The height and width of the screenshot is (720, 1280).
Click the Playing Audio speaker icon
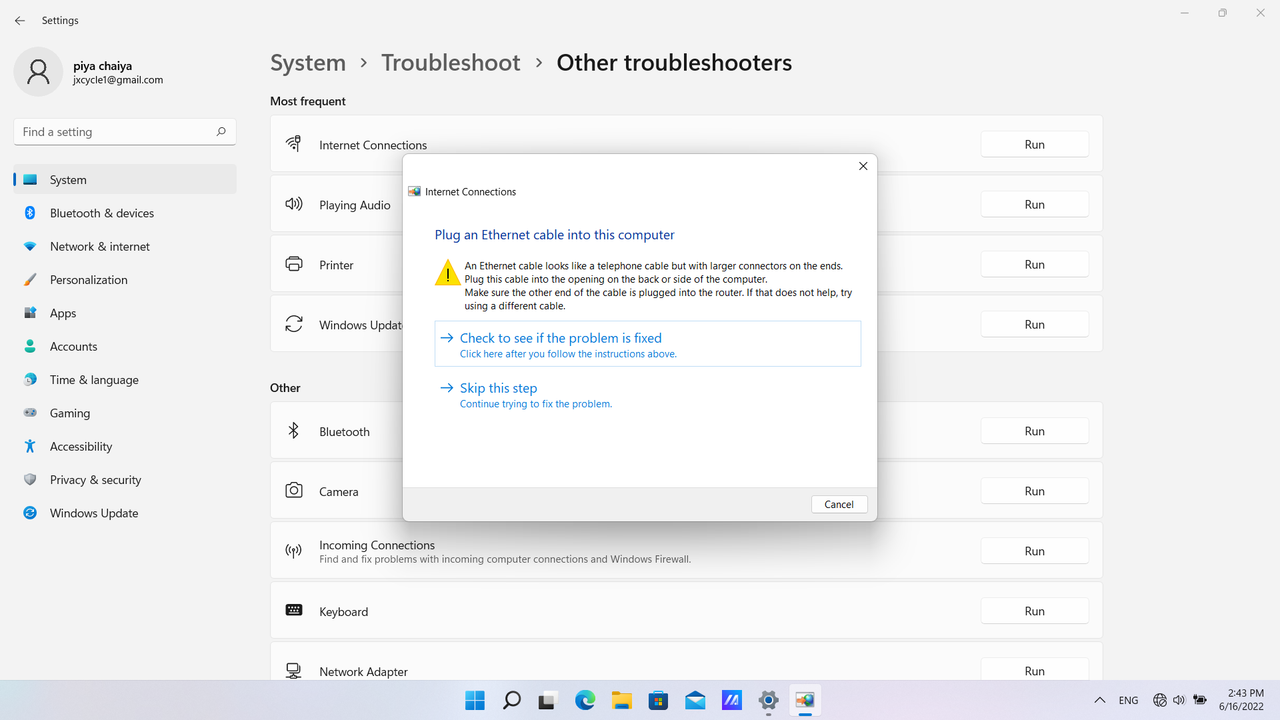point(293,204)
